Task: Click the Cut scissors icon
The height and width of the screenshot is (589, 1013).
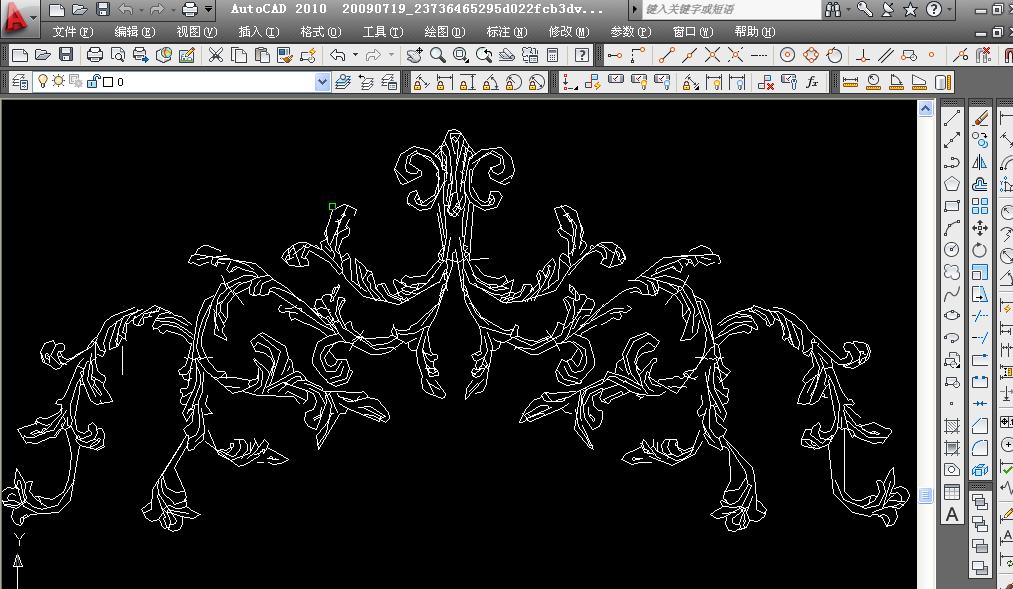Action: pos(215,55)
